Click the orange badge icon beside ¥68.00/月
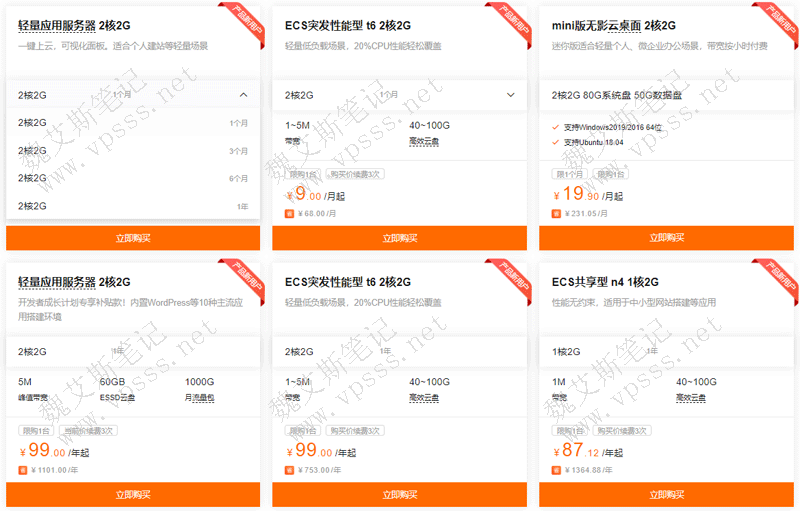This screenshot has height=511, width=800. point(289,214)
